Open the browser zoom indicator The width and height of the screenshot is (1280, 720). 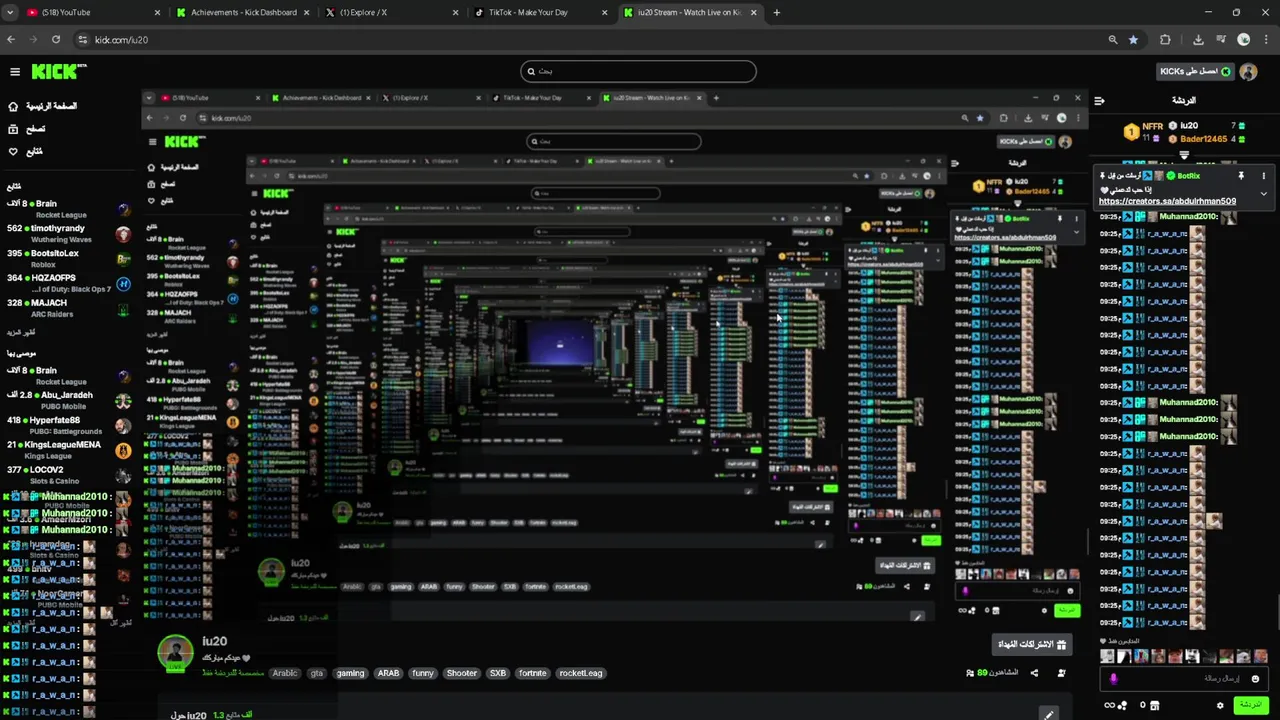click(1113, 40)
